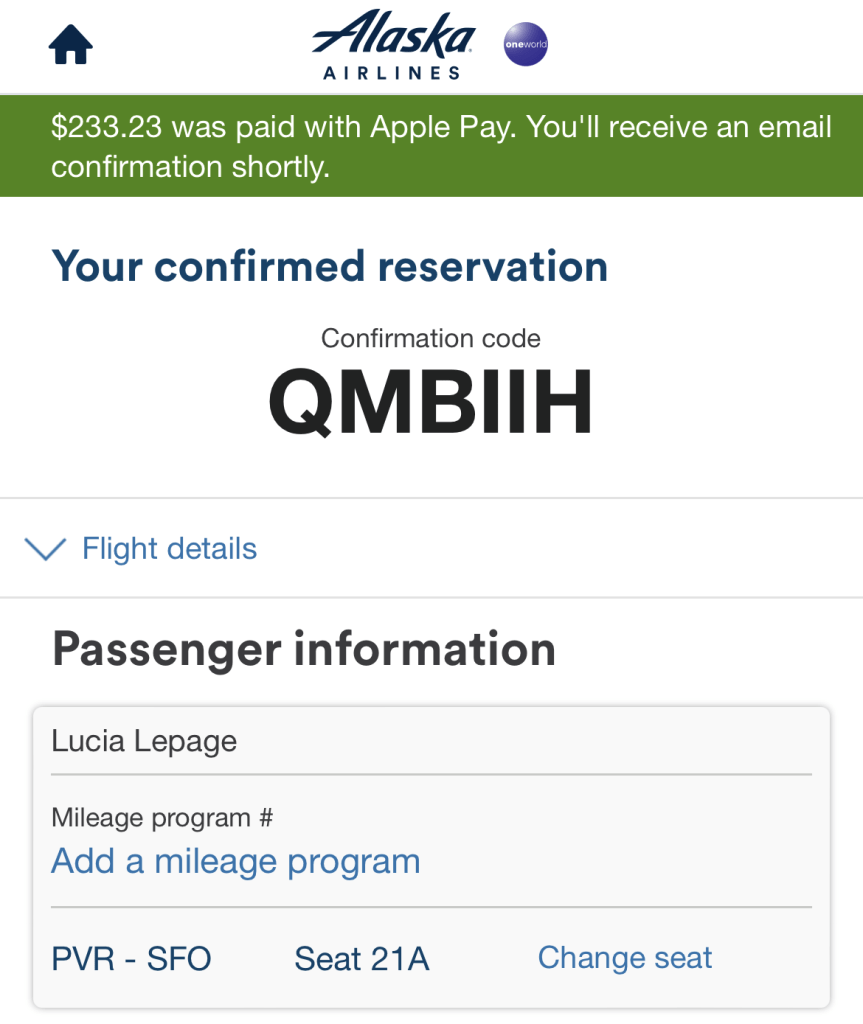Click the Seat 21A text

click(361, 959)
